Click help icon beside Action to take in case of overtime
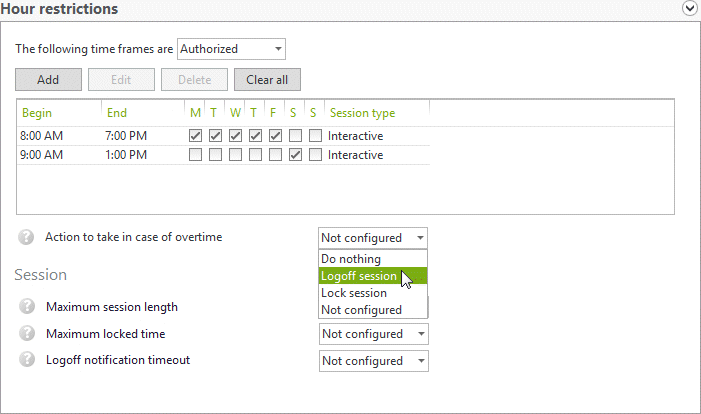The height and width of the screenshot is (414, 701). click(x=27, y=238)
